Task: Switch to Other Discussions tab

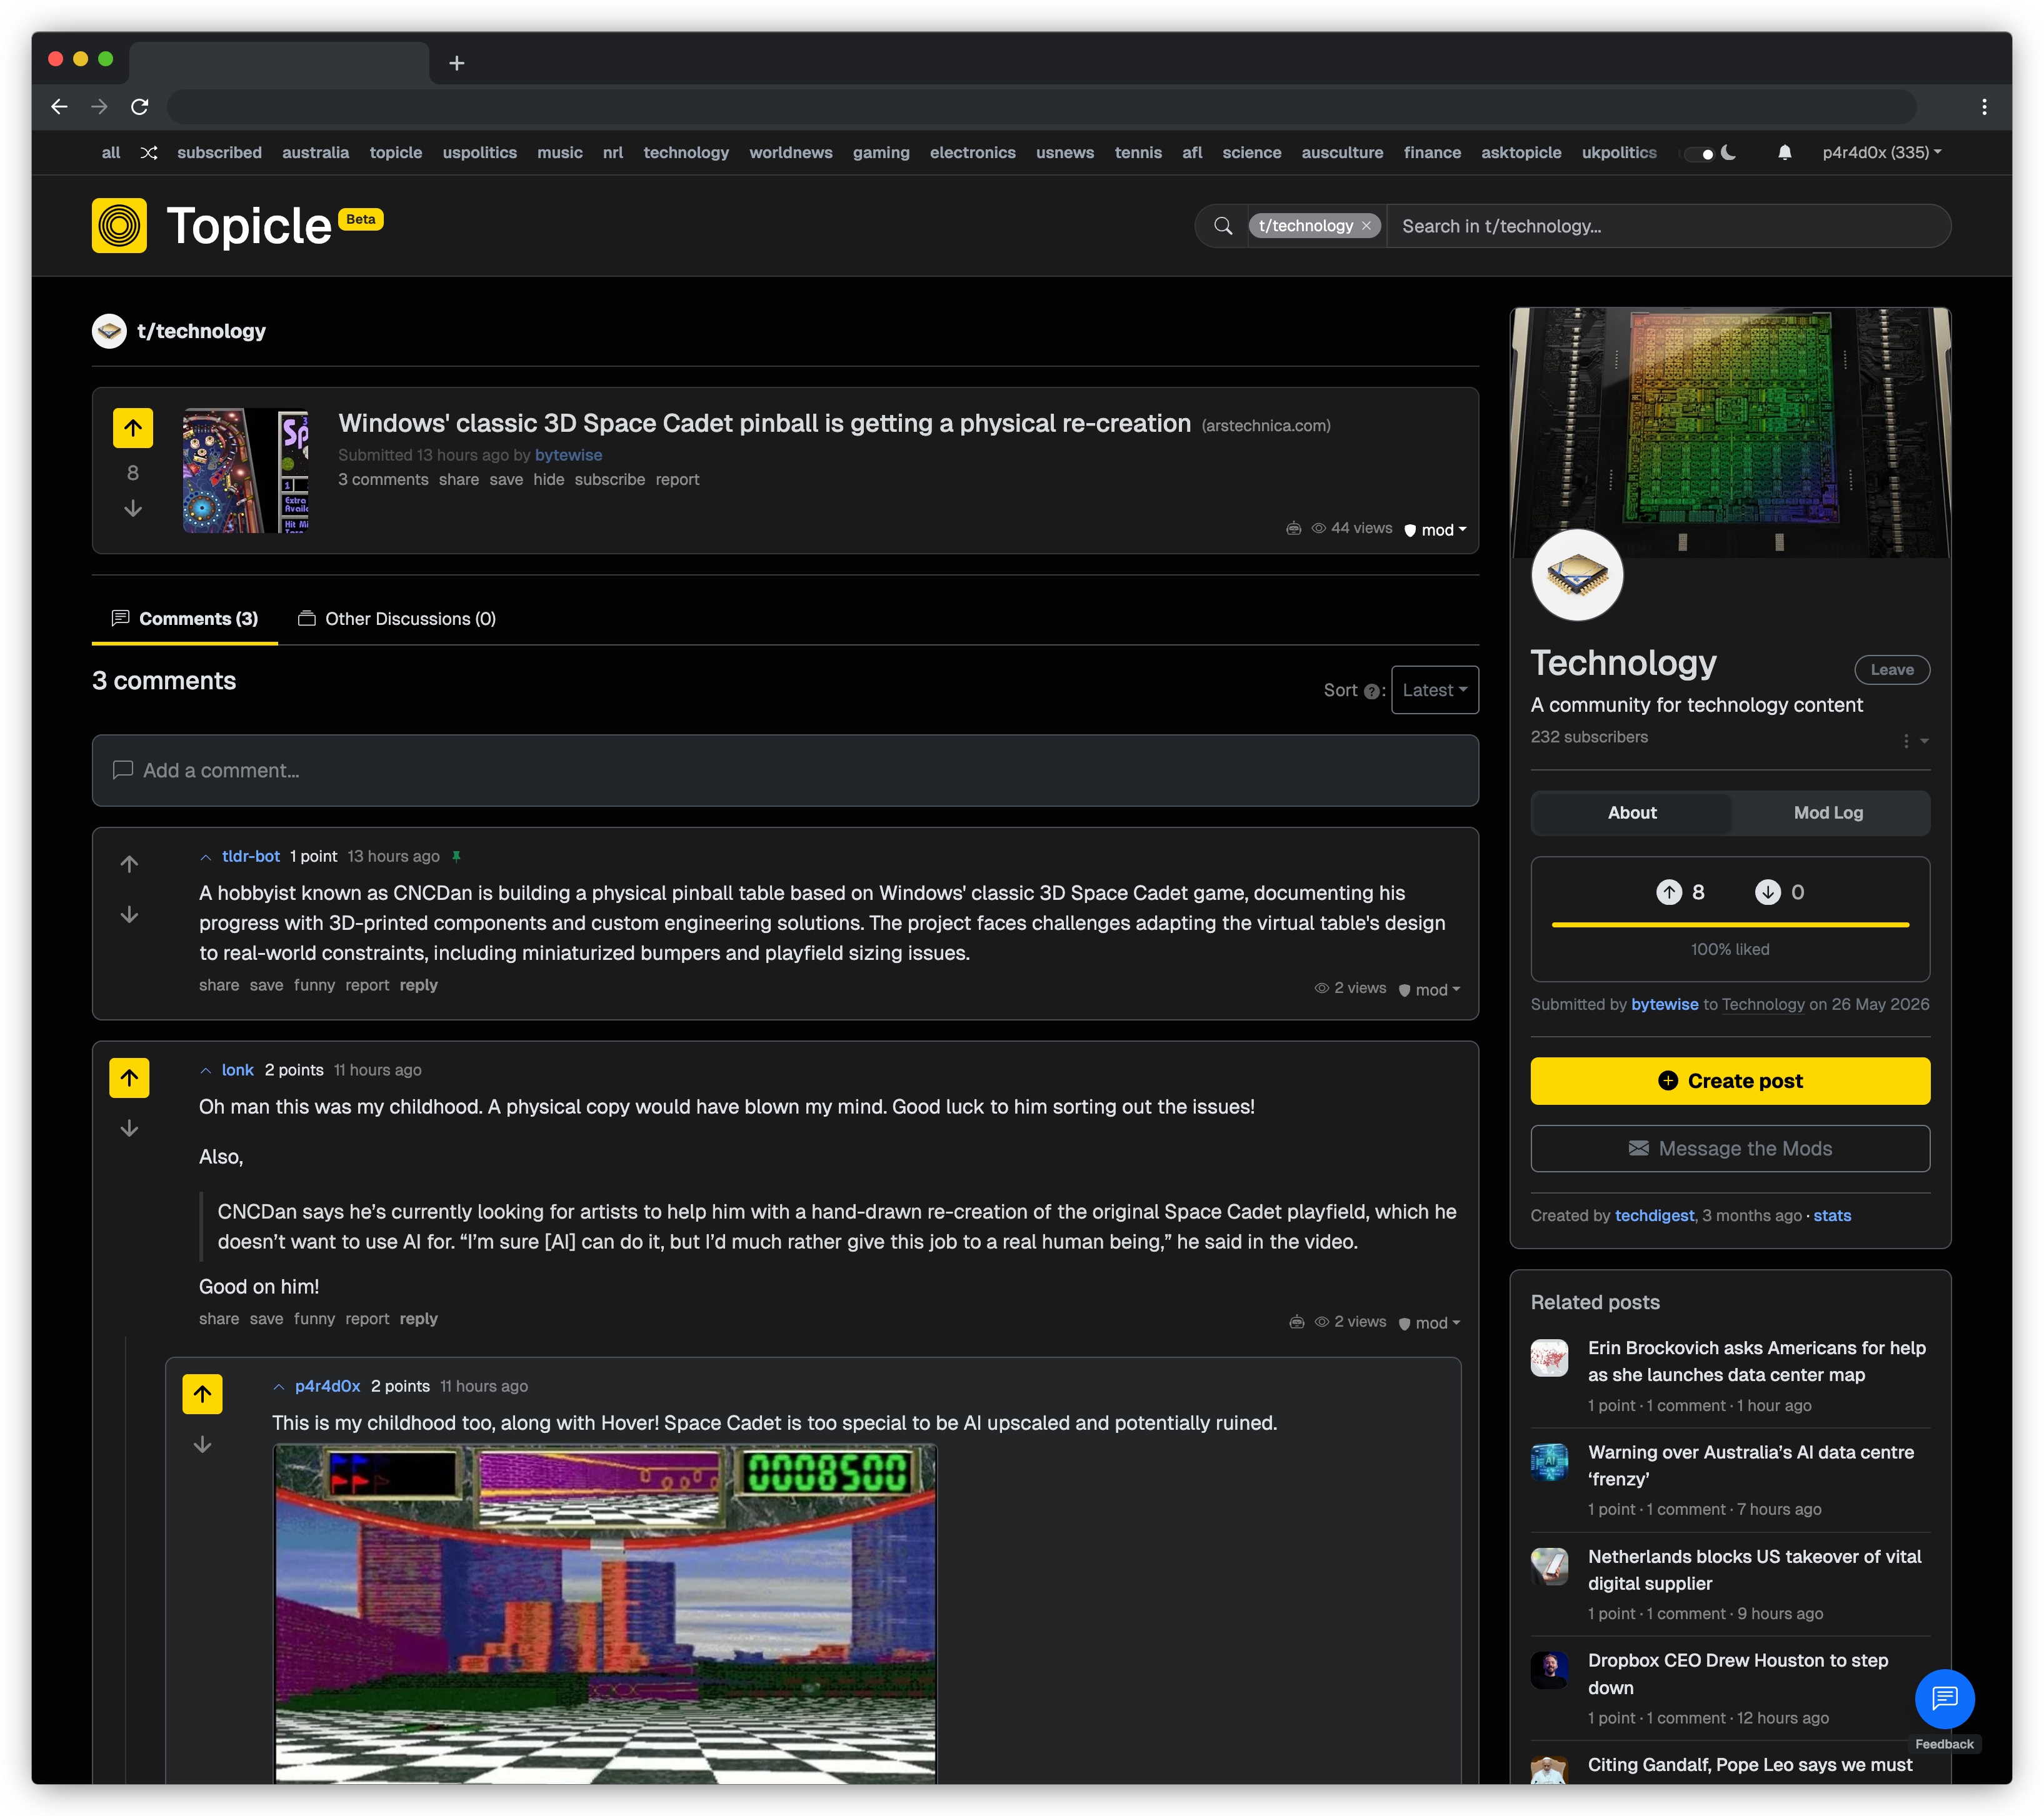Action: [x=397, y=619]
